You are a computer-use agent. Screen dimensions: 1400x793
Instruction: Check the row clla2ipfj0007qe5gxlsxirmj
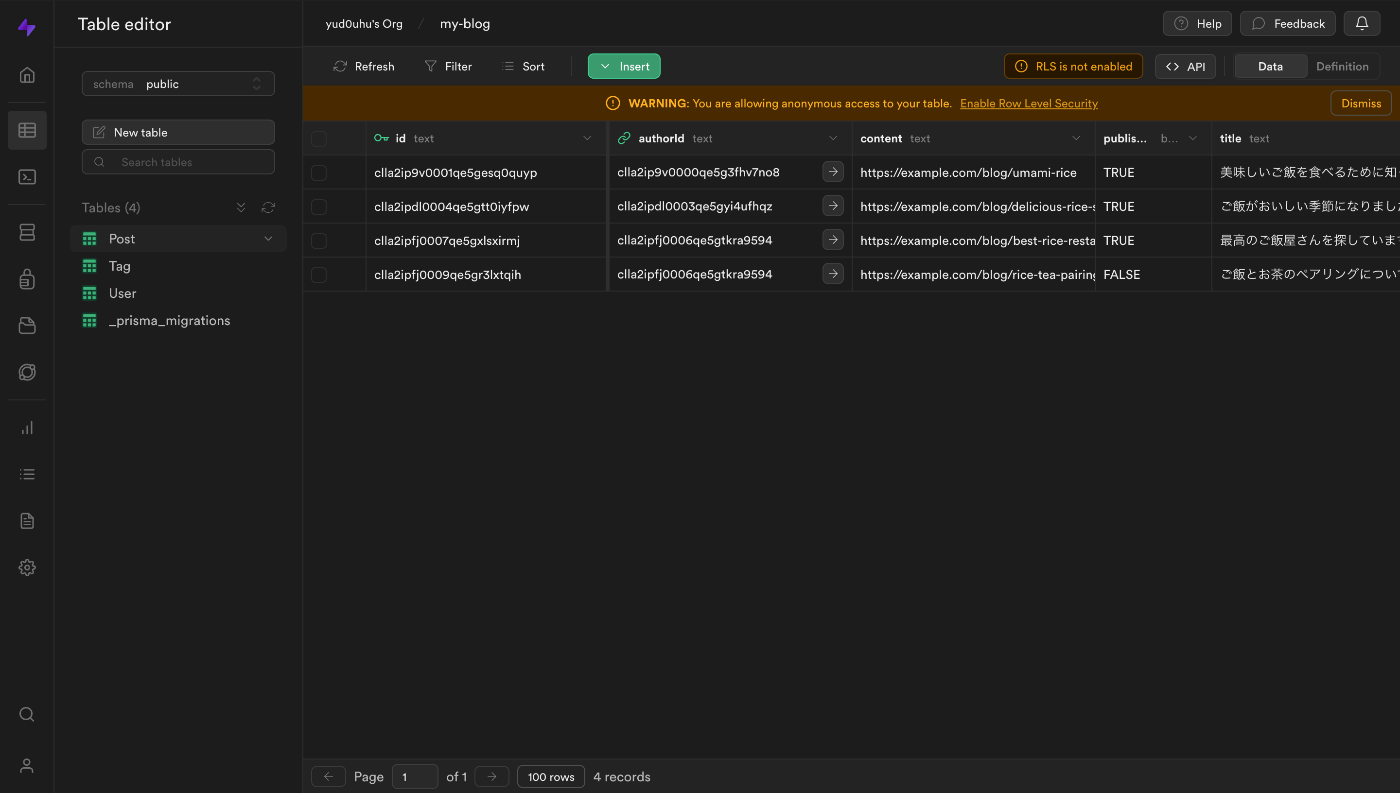point(319,241)
